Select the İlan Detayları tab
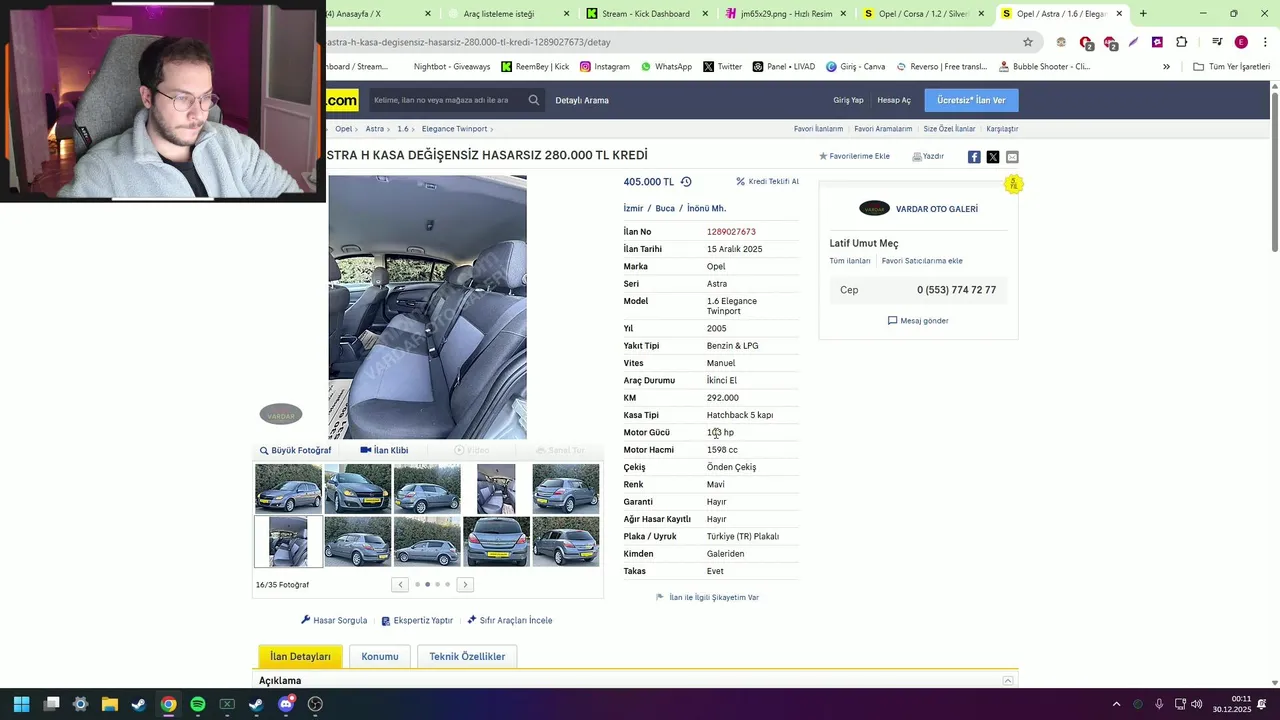The width and height of the screenshot is (1280, 720). (300, 656)
